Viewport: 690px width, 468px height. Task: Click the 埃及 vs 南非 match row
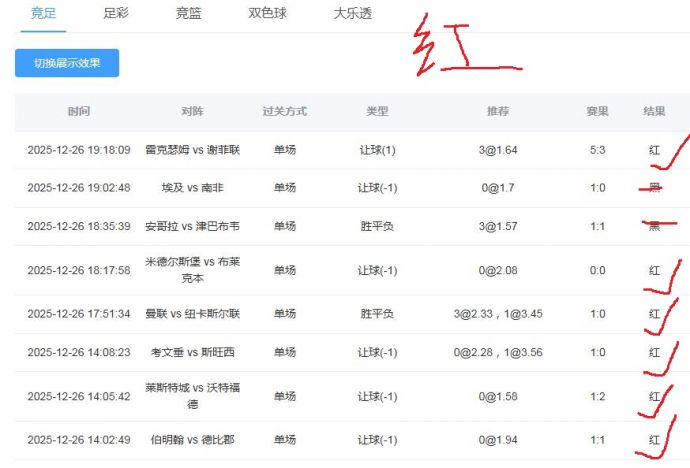click(193, 188)
